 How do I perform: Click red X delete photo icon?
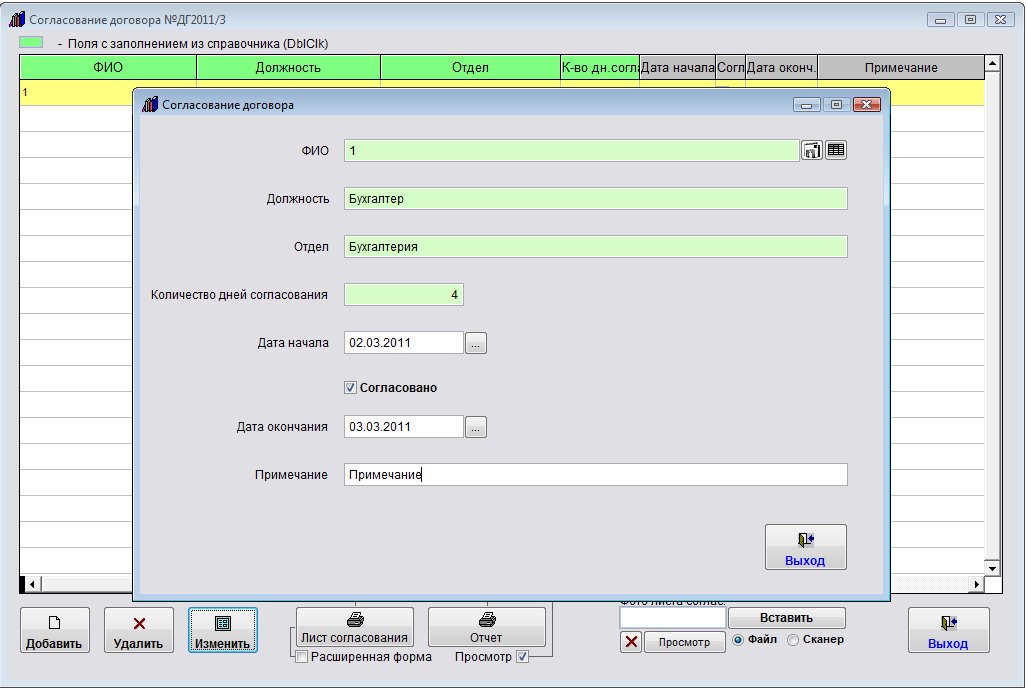pos(631,641)
